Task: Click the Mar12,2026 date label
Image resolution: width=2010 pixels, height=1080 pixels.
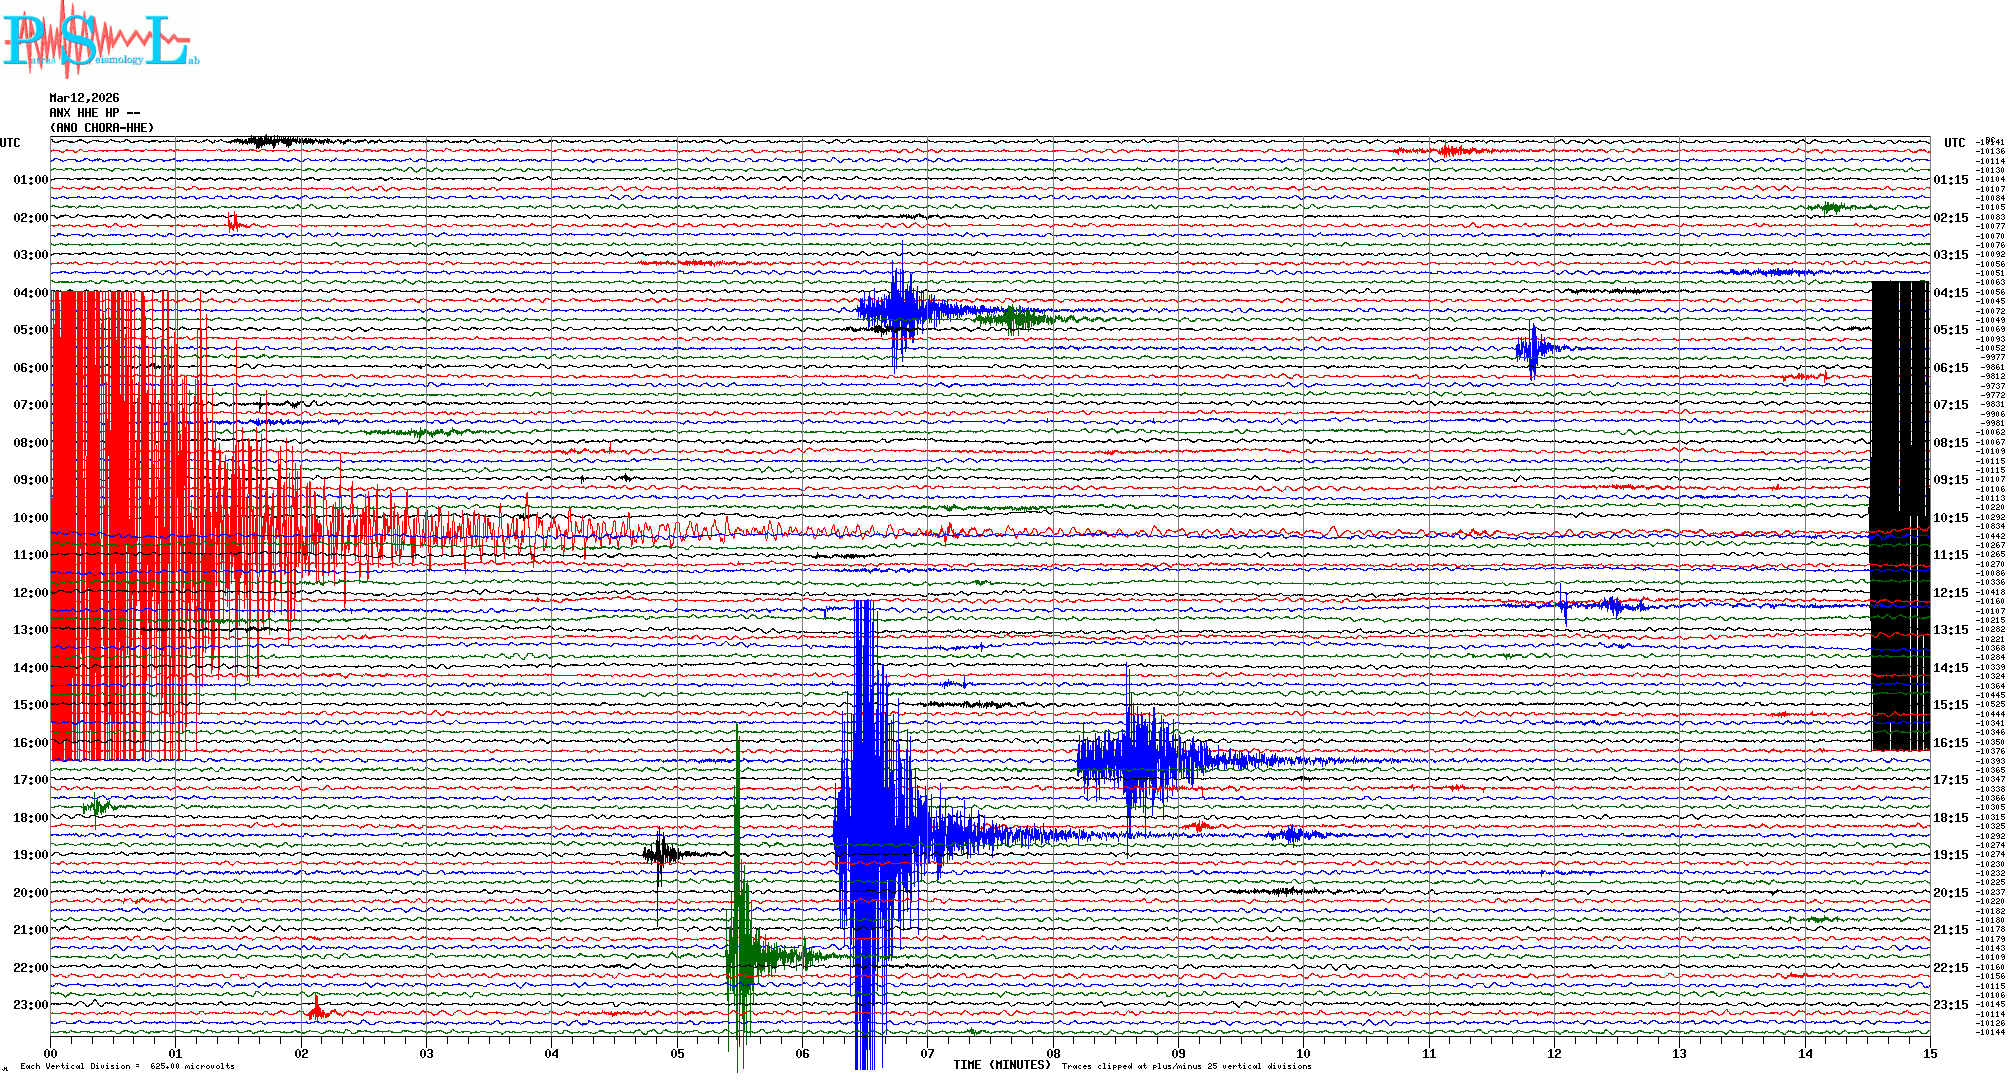Action: point(84,98)
